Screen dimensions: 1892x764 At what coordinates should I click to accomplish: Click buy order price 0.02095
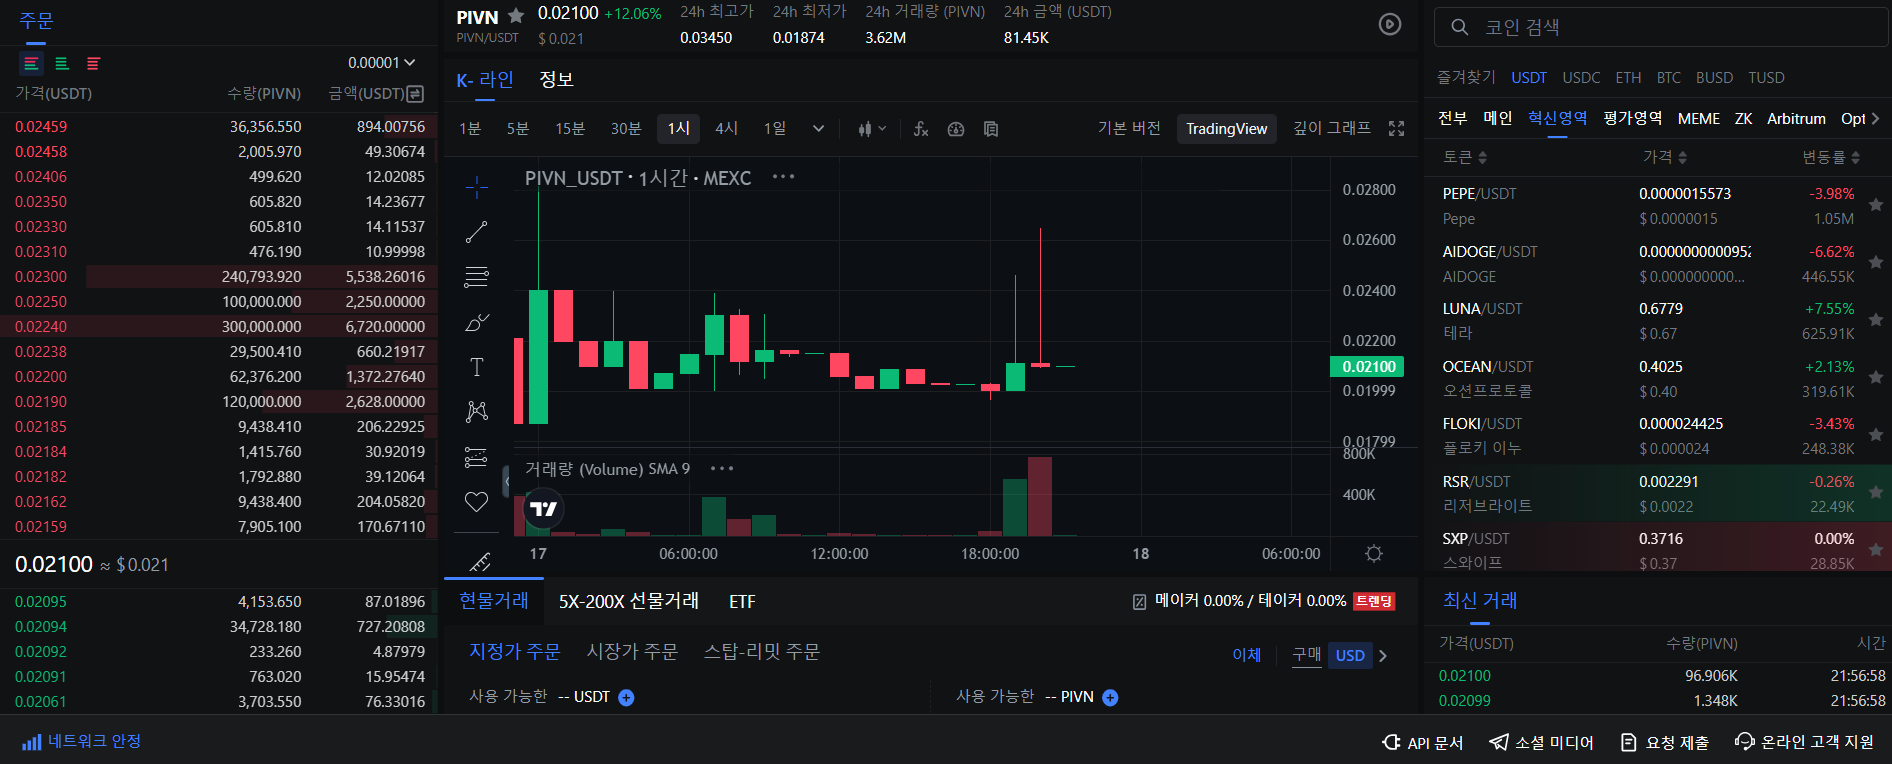point(41,602)
